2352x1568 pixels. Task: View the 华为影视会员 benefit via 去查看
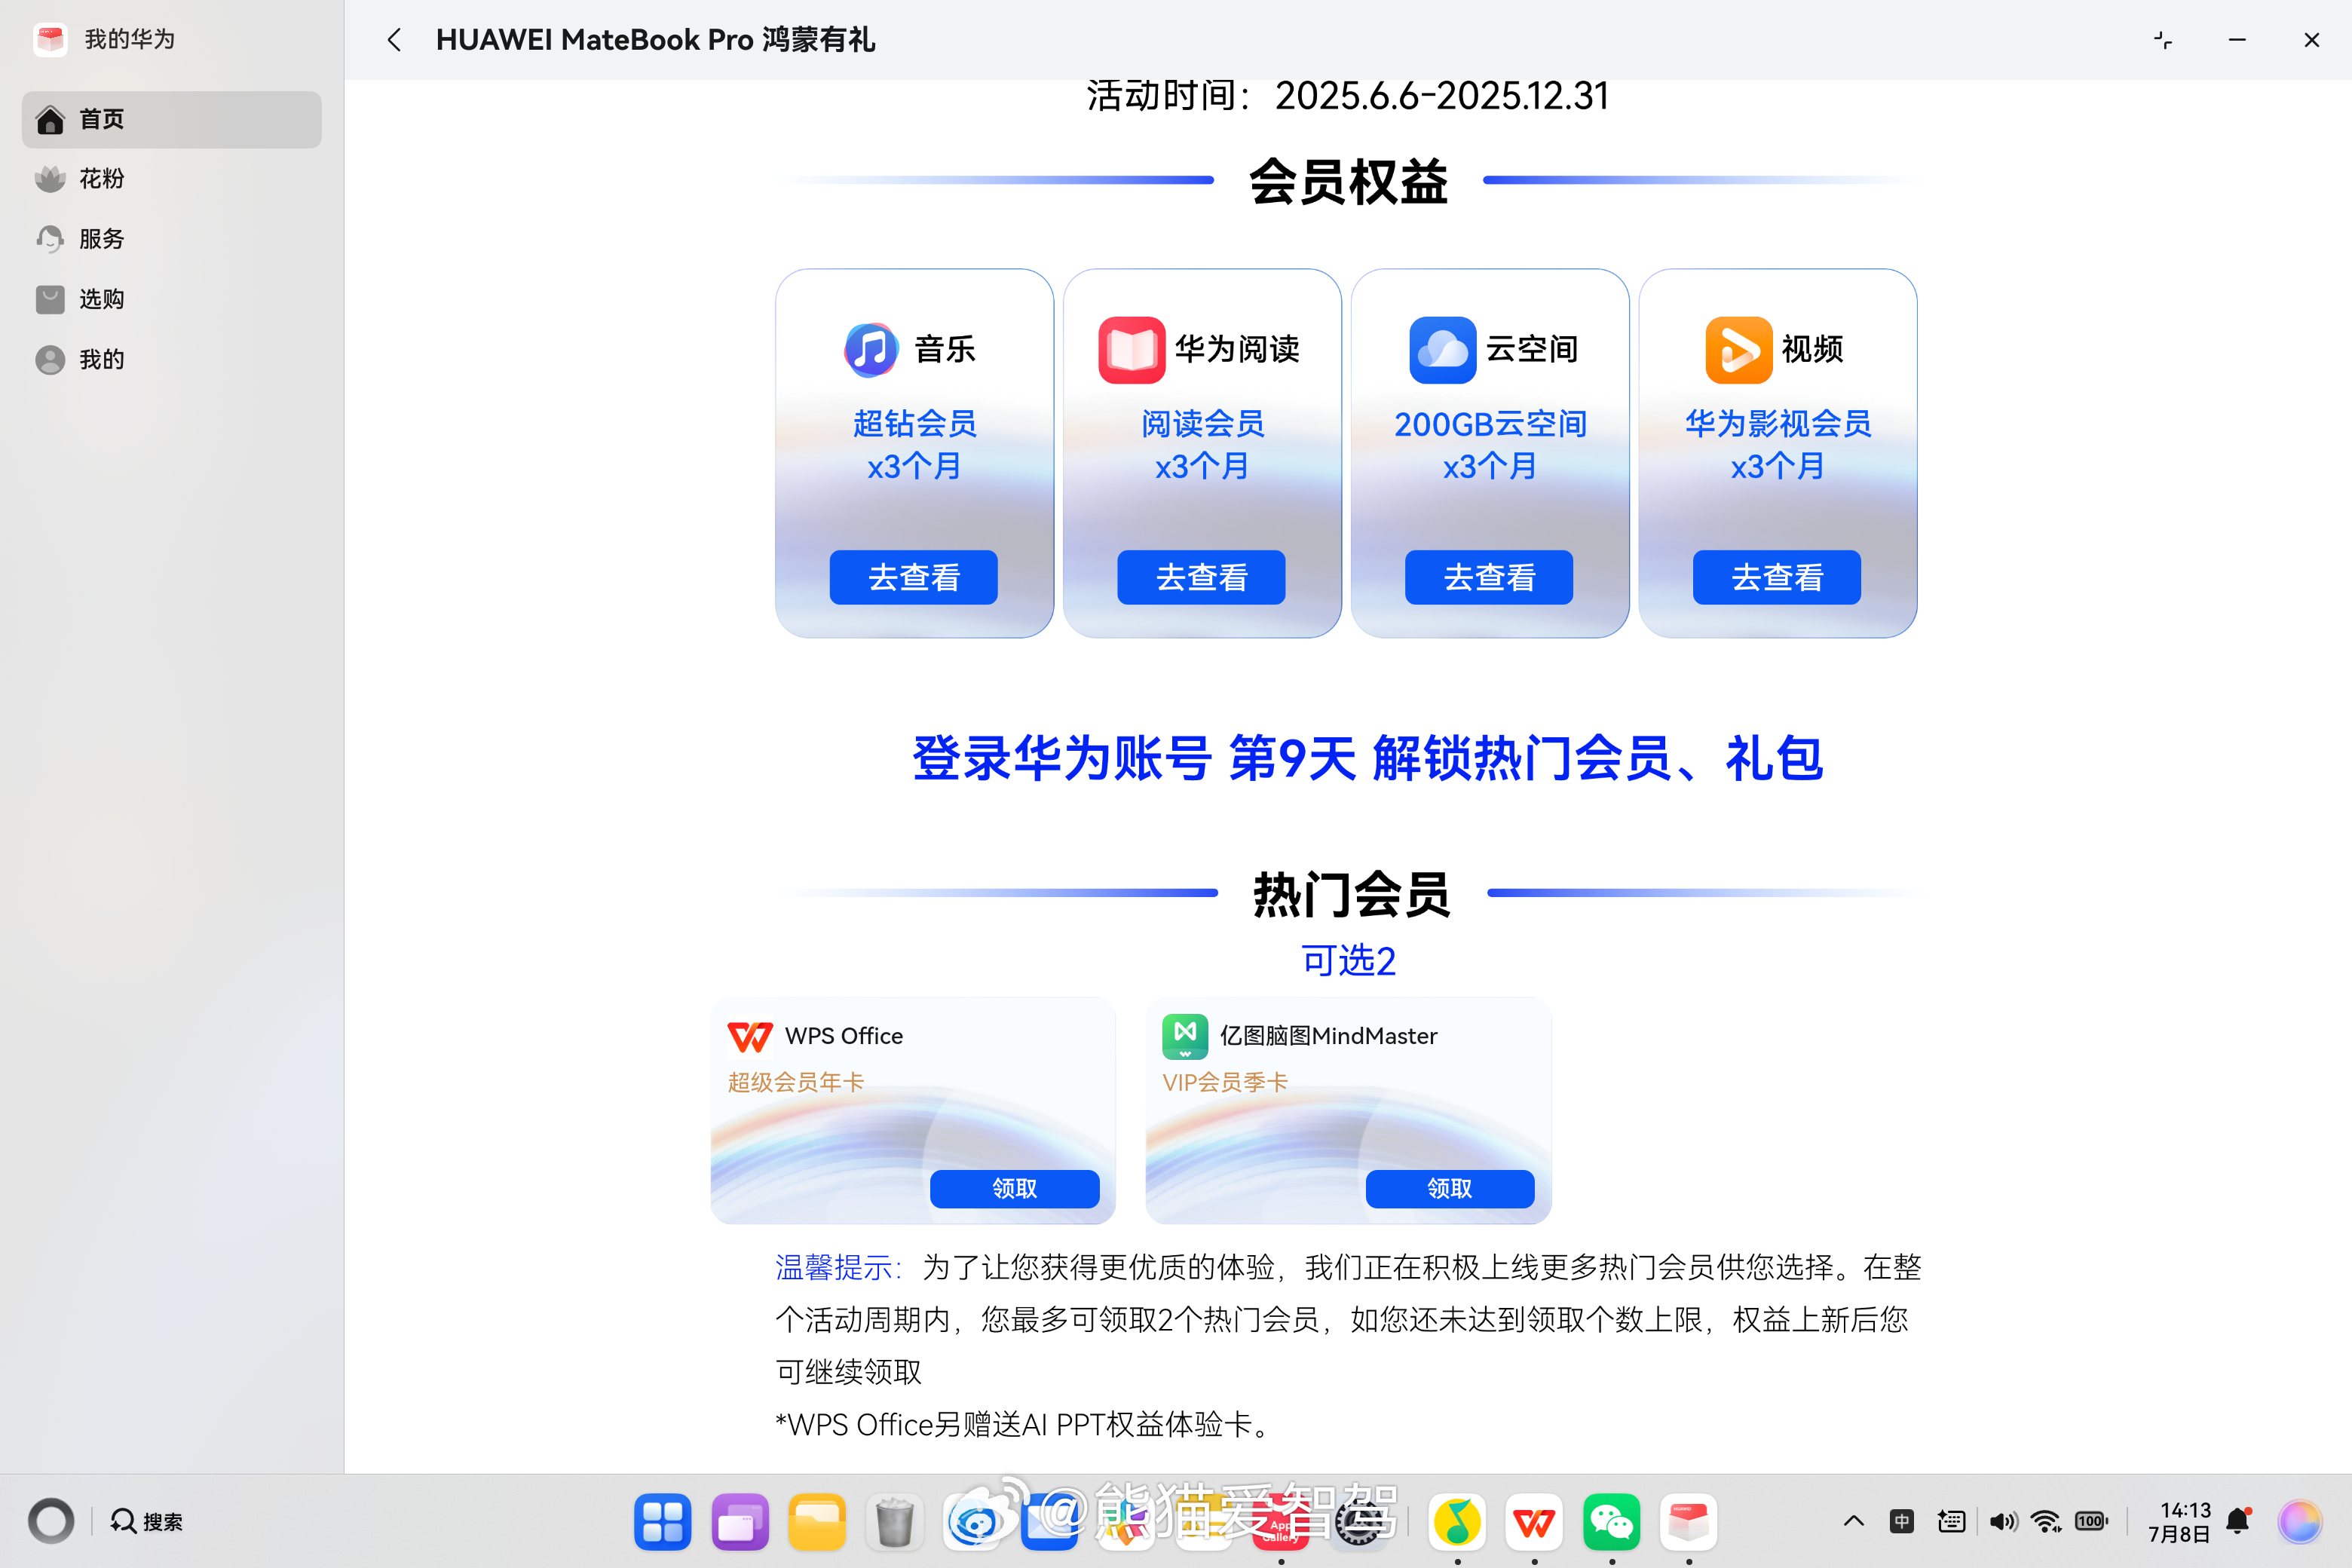pyautogui.click(x=1777, y=577)
